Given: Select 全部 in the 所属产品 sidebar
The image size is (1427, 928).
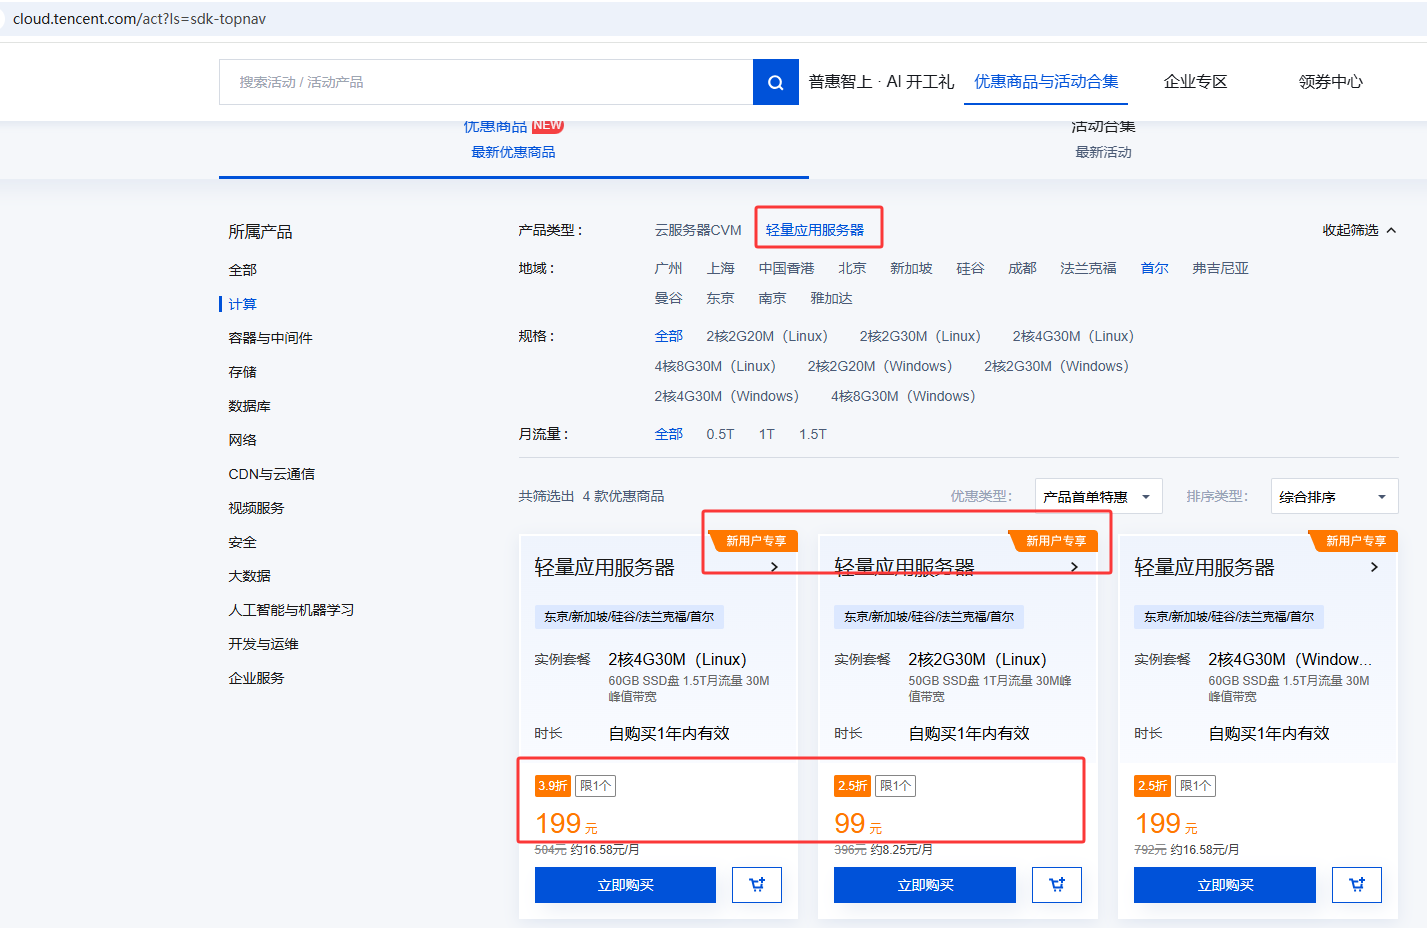Looking at the screenshot, I should click(243, 270).
